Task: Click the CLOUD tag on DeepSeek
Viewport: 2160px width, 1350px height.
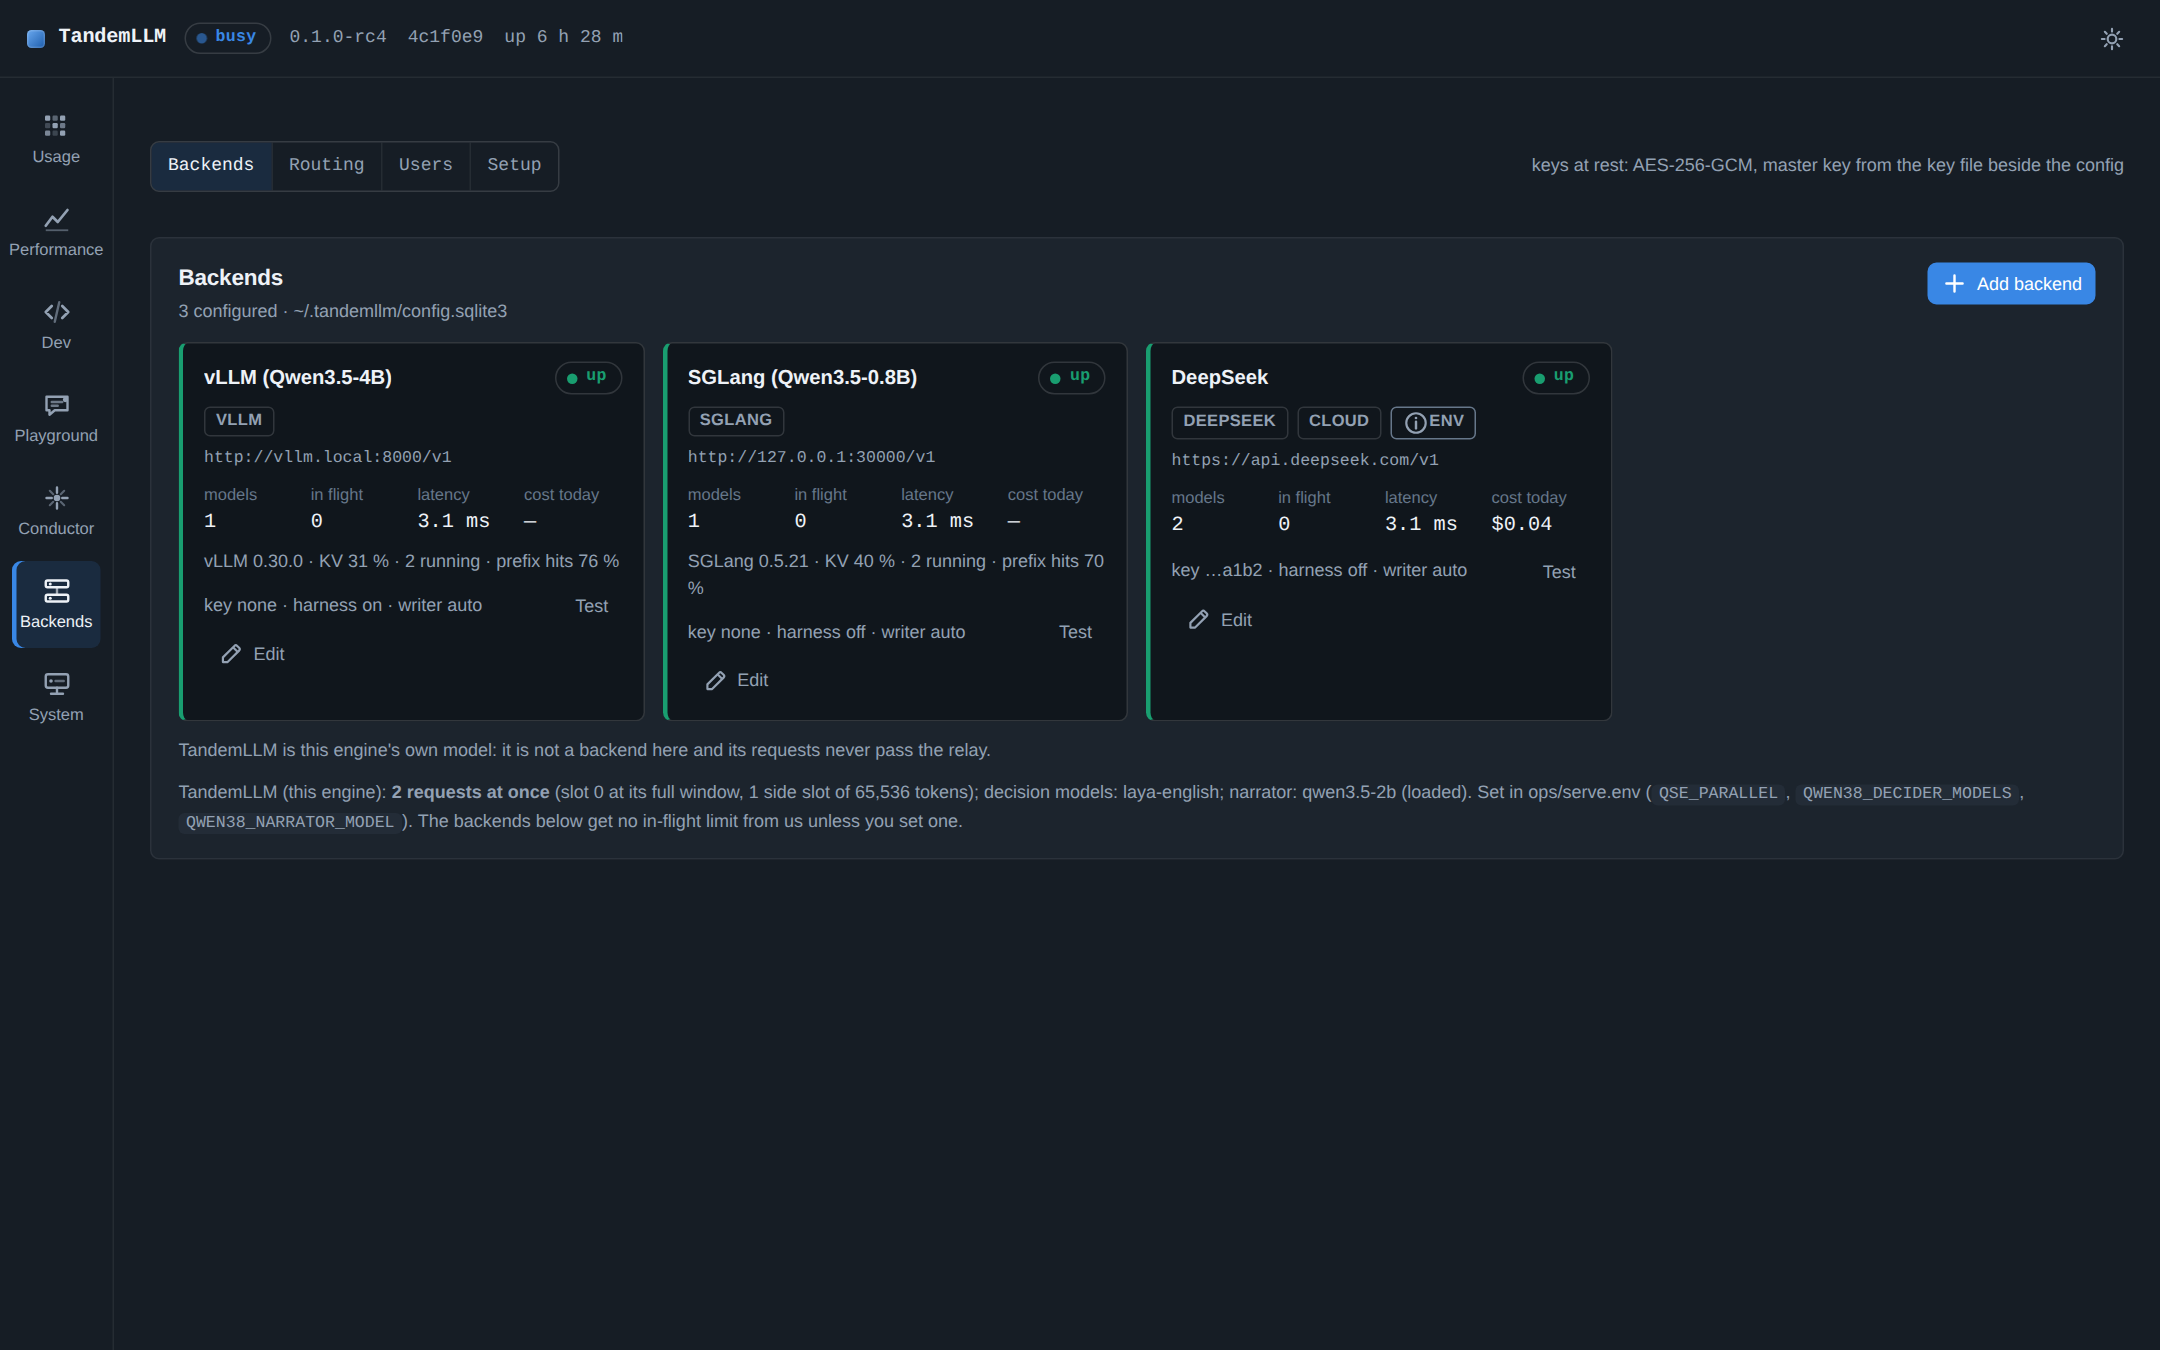Action: point(1339,422)
